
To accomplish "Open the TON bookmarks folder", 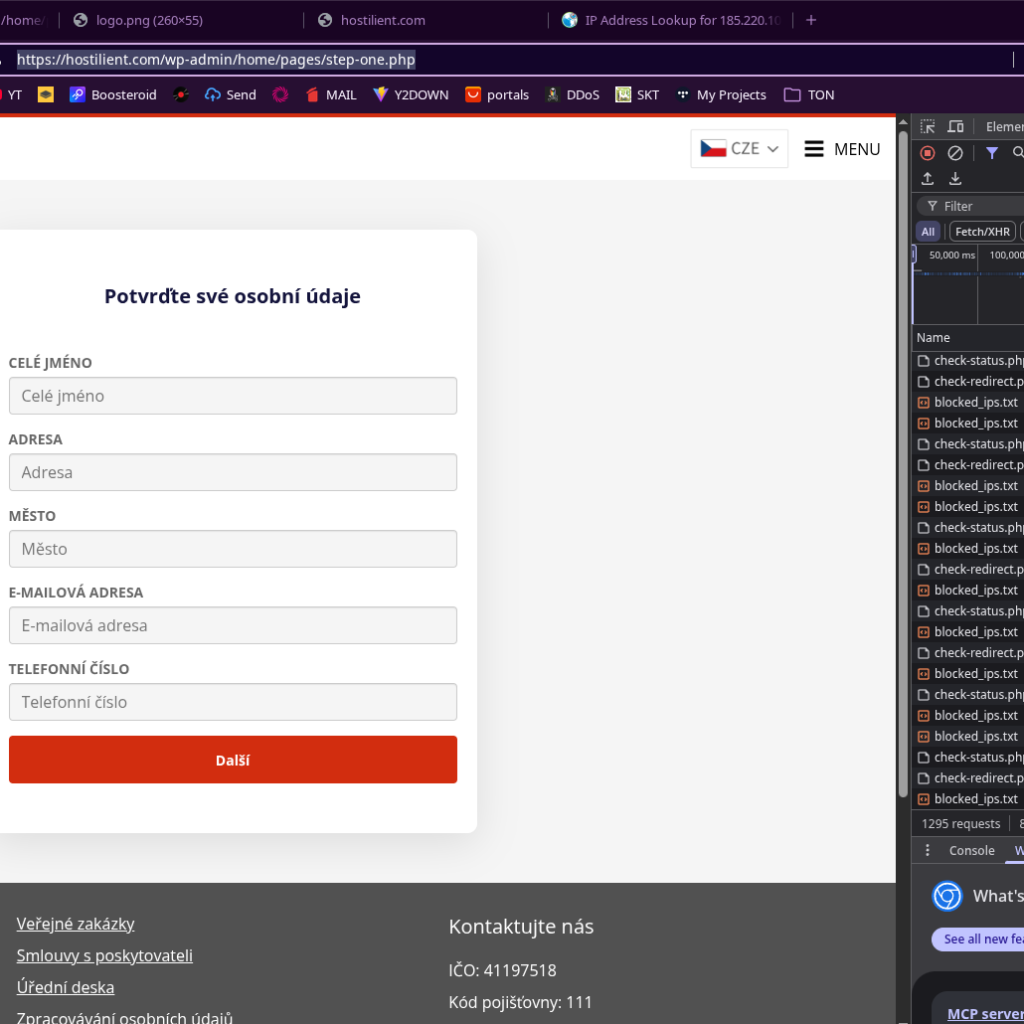I will [x=809, y=95].
